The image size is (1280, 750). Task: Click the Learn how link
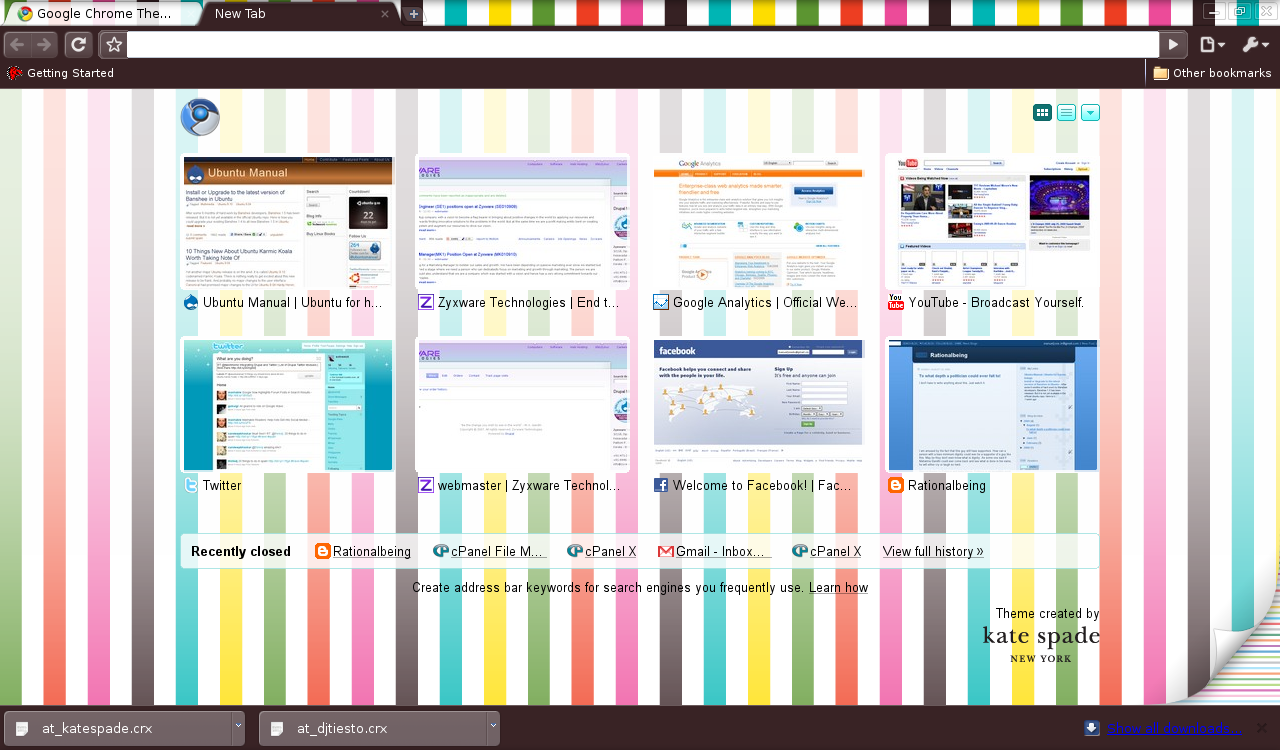tap(838, 587)
